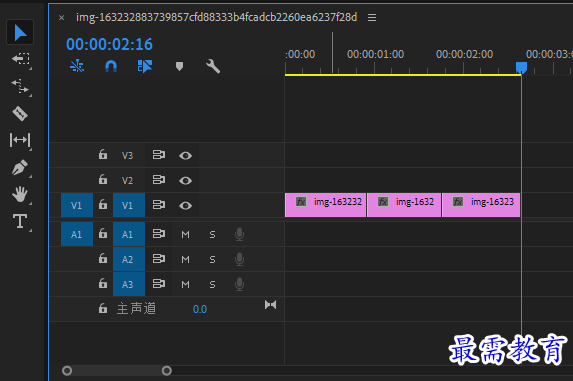Screen dimensions: 573x381
Task: Toggle A2 track targeting
Action: point(129,259)
